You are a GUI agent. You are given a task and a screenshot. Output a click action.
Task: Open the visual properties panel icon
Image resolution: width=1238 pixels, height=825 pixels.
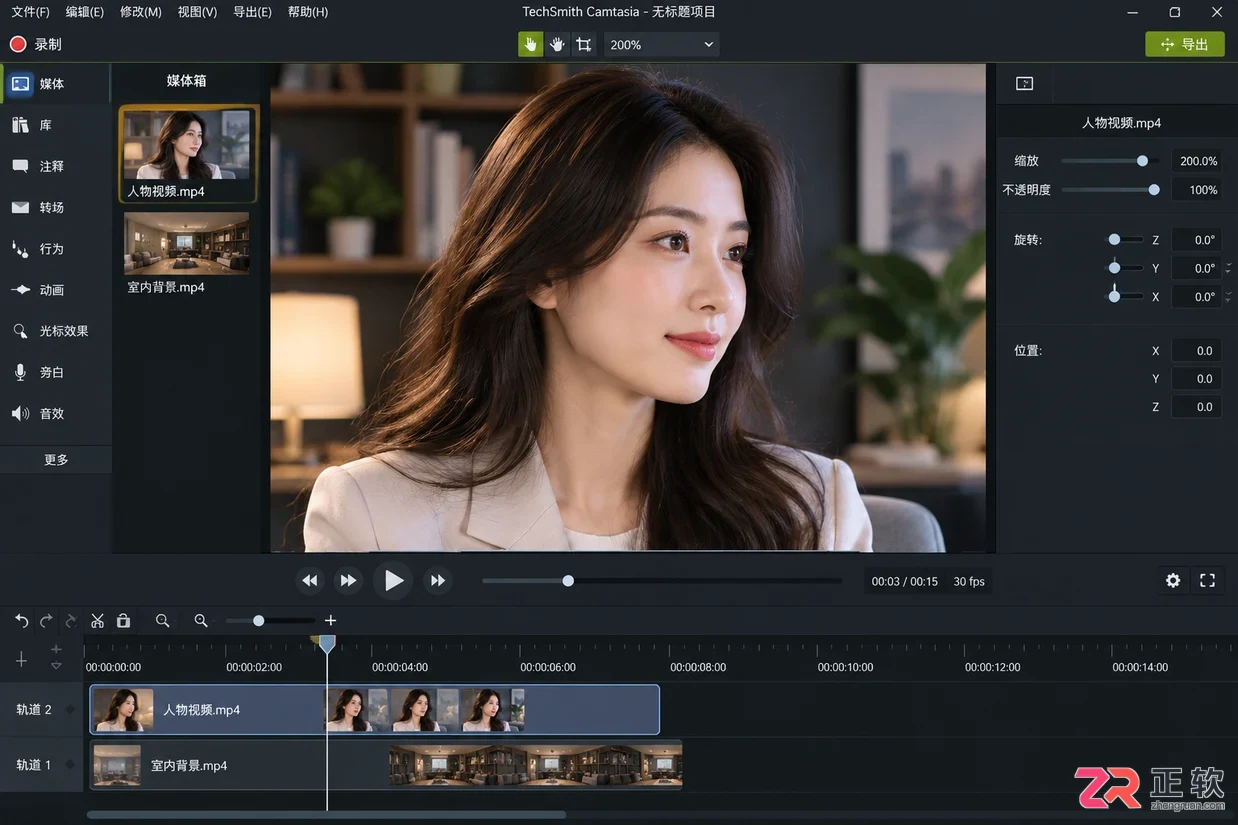pos(1024,84)
